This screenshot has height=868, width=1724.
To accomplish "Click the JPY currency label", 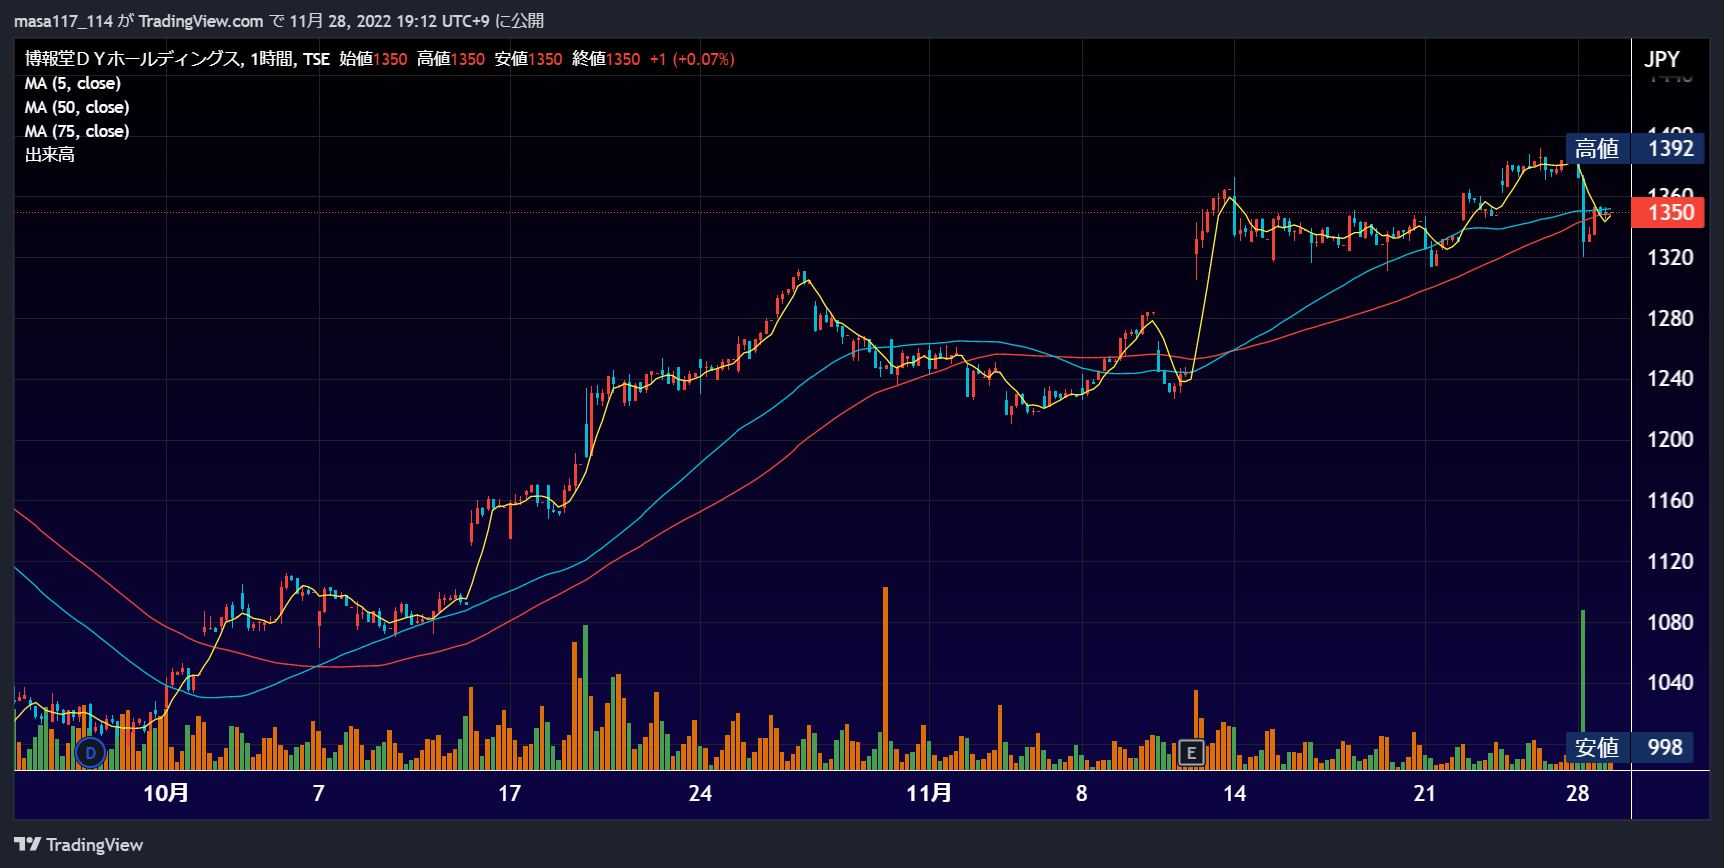I will click(x=1662, y=59).
